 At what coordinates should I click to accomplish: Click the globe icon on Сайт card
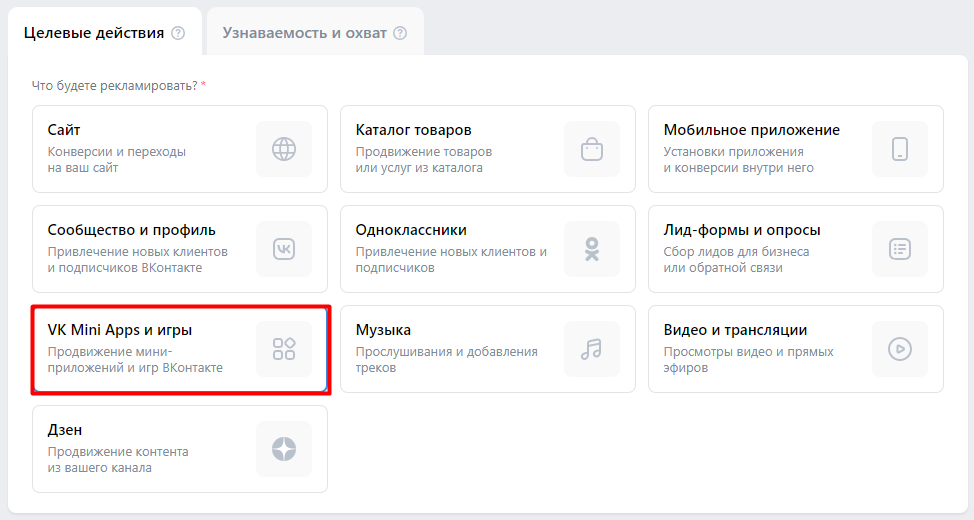click(x=284, y=149)
